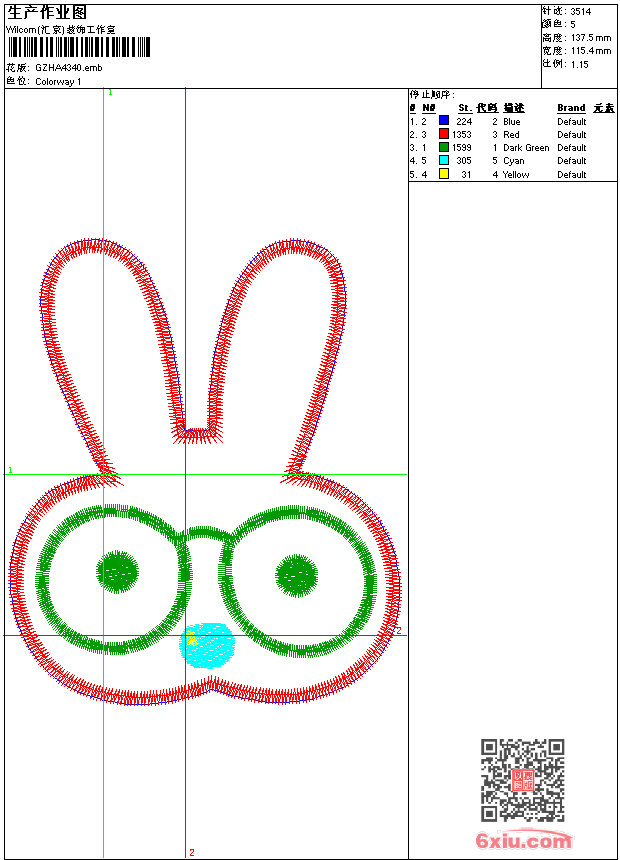The height and width of the screenshot is (860, 620).
Task: Click the 'Dark Green' description text
Action: 526,148
